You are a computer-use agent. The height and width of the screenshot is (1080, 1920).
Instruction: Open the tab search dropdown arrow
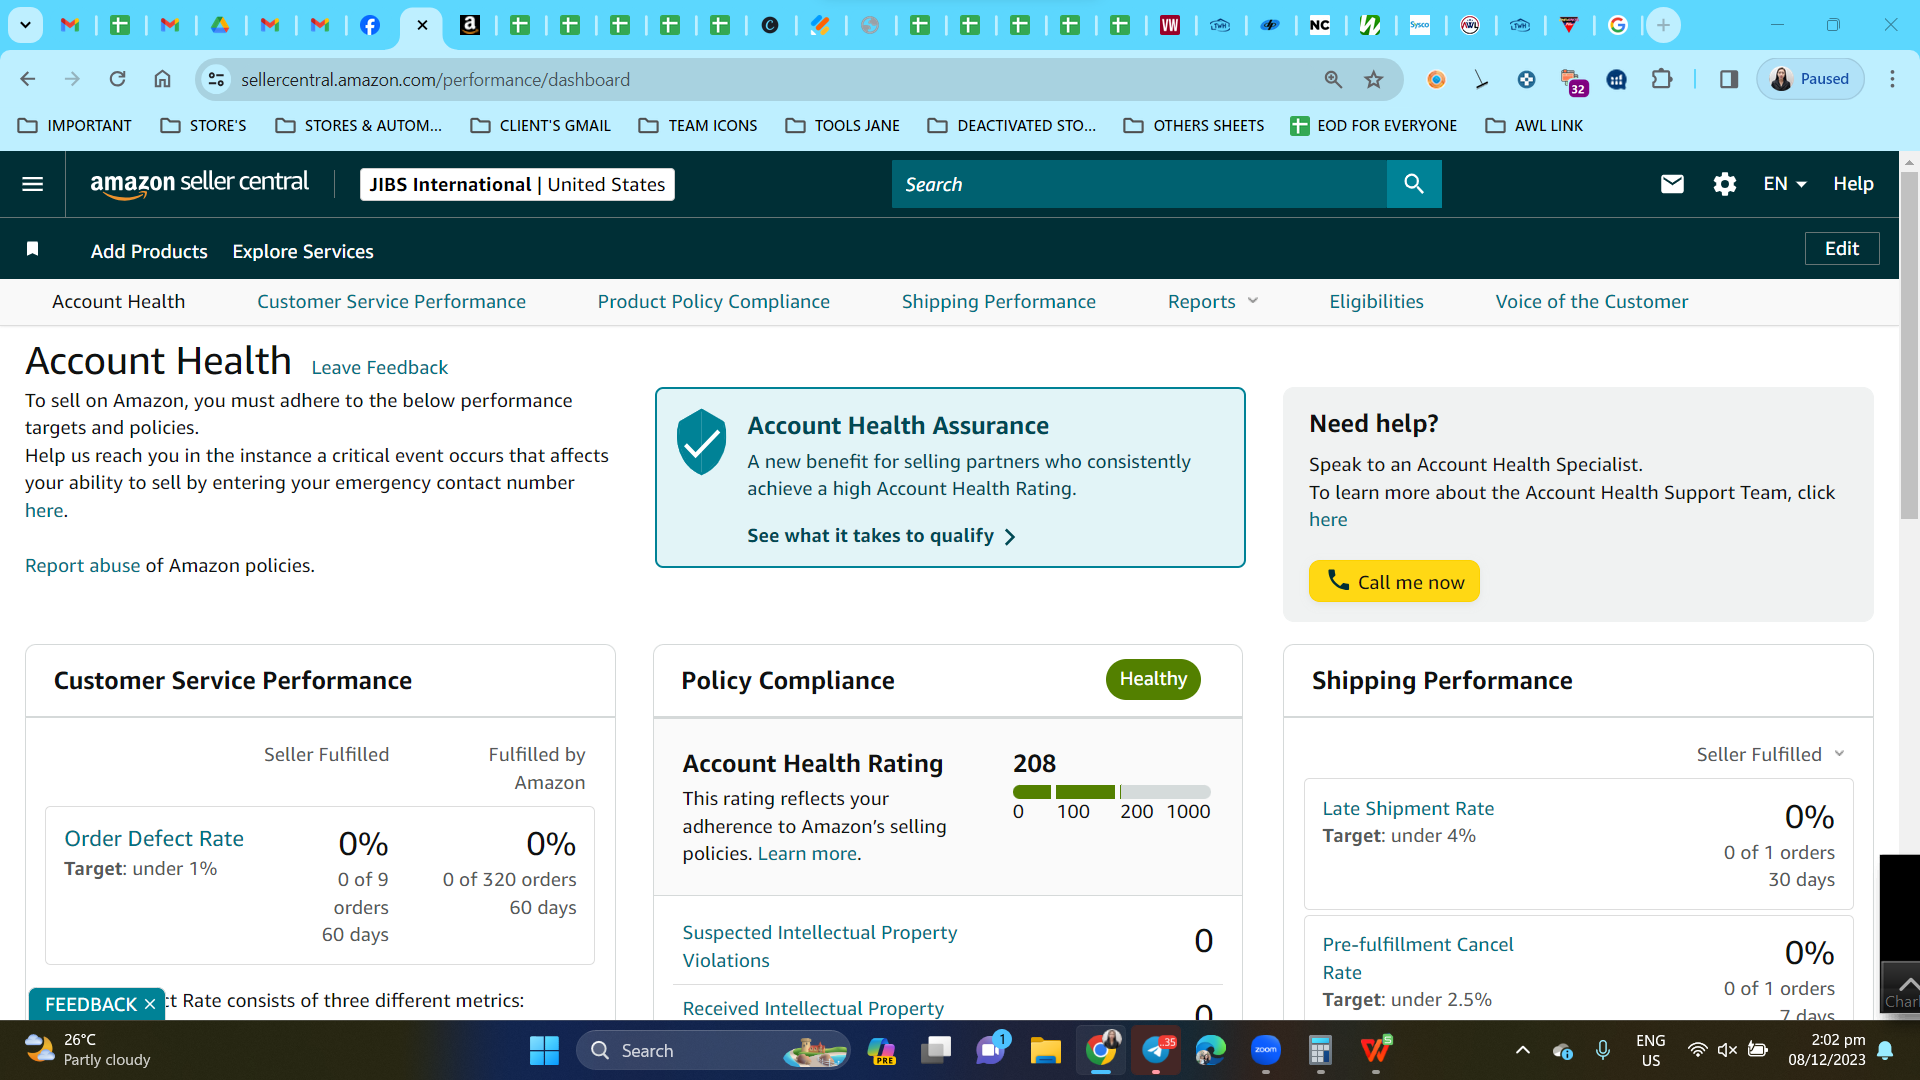click(25, 25)
